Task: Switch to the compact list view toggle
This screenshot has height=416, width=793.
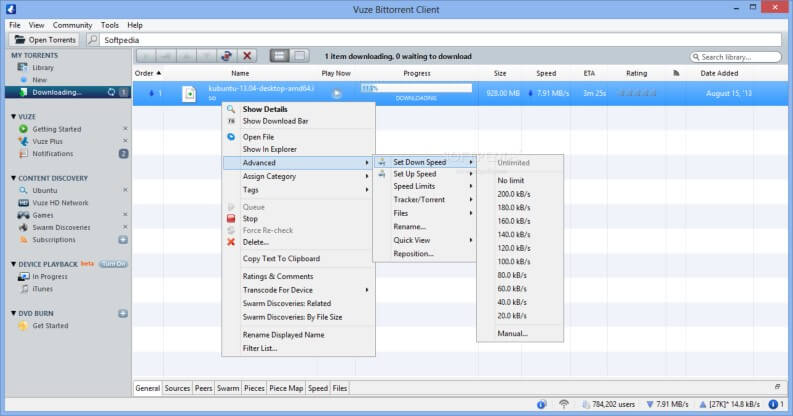Action: tap(279, 56)
